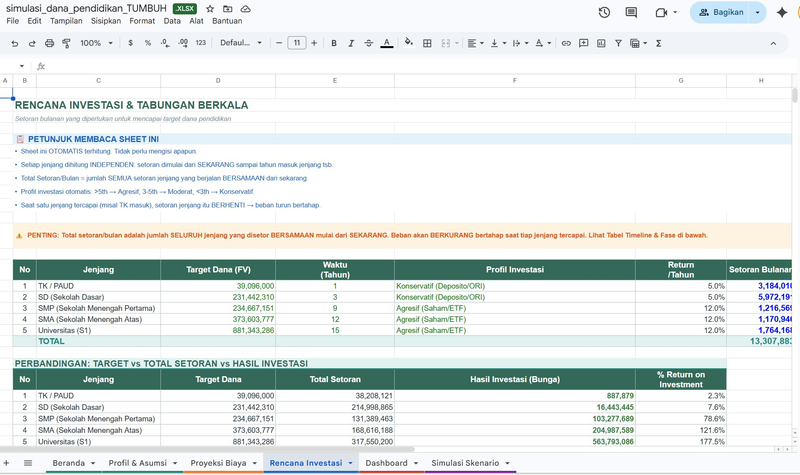Open version history clock icon
Viewport: 800px width, 475px height.
(605, 12)
